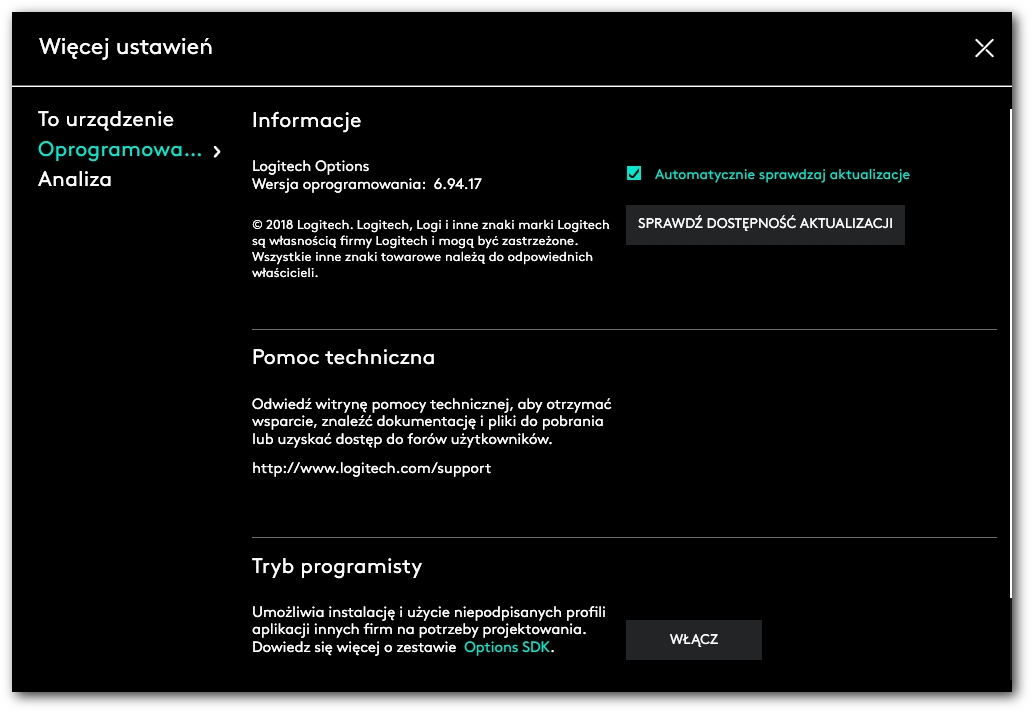Click the Tryb programisty heading
This screenshot has height=712, width=1032.
pos(337,567)
